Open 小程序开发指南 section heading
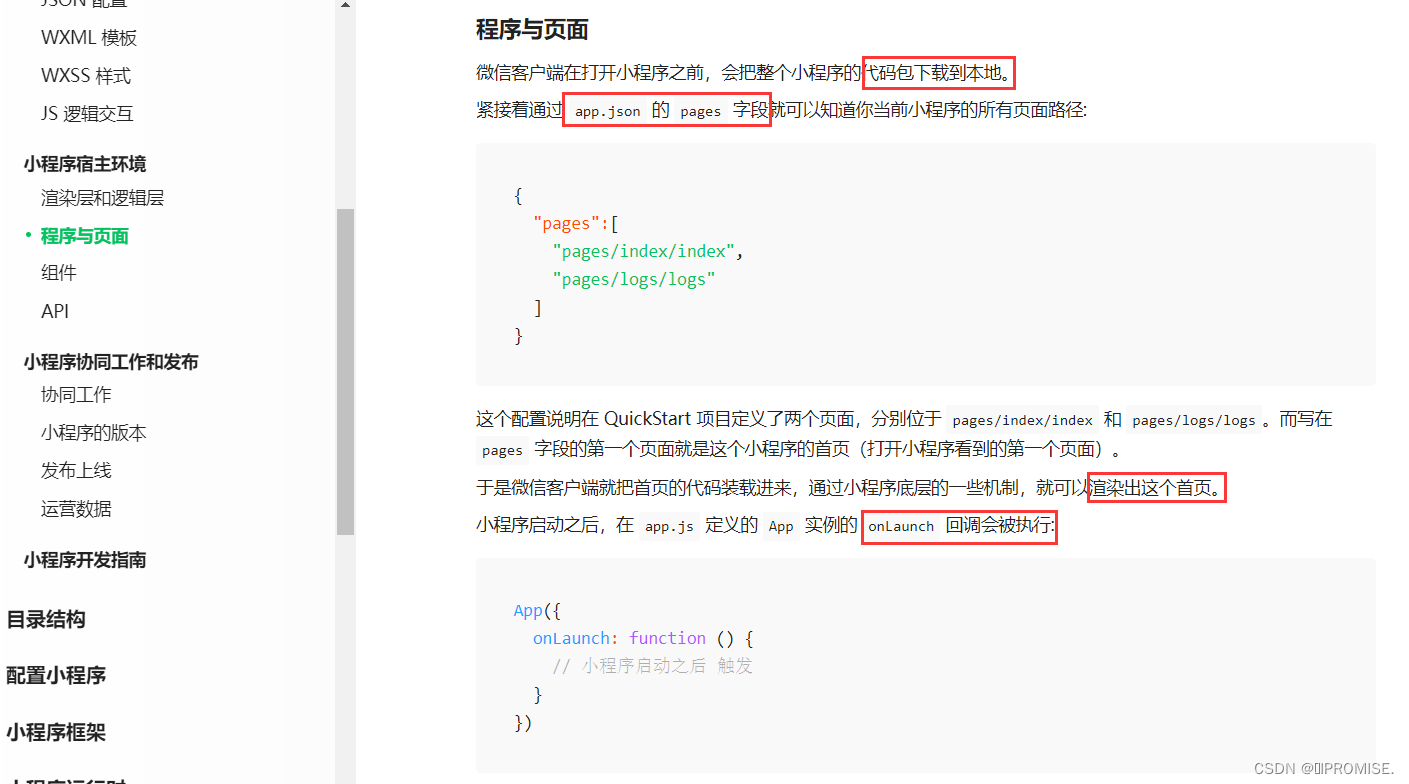Viewport: 1409px width, 784px height. 85,560
